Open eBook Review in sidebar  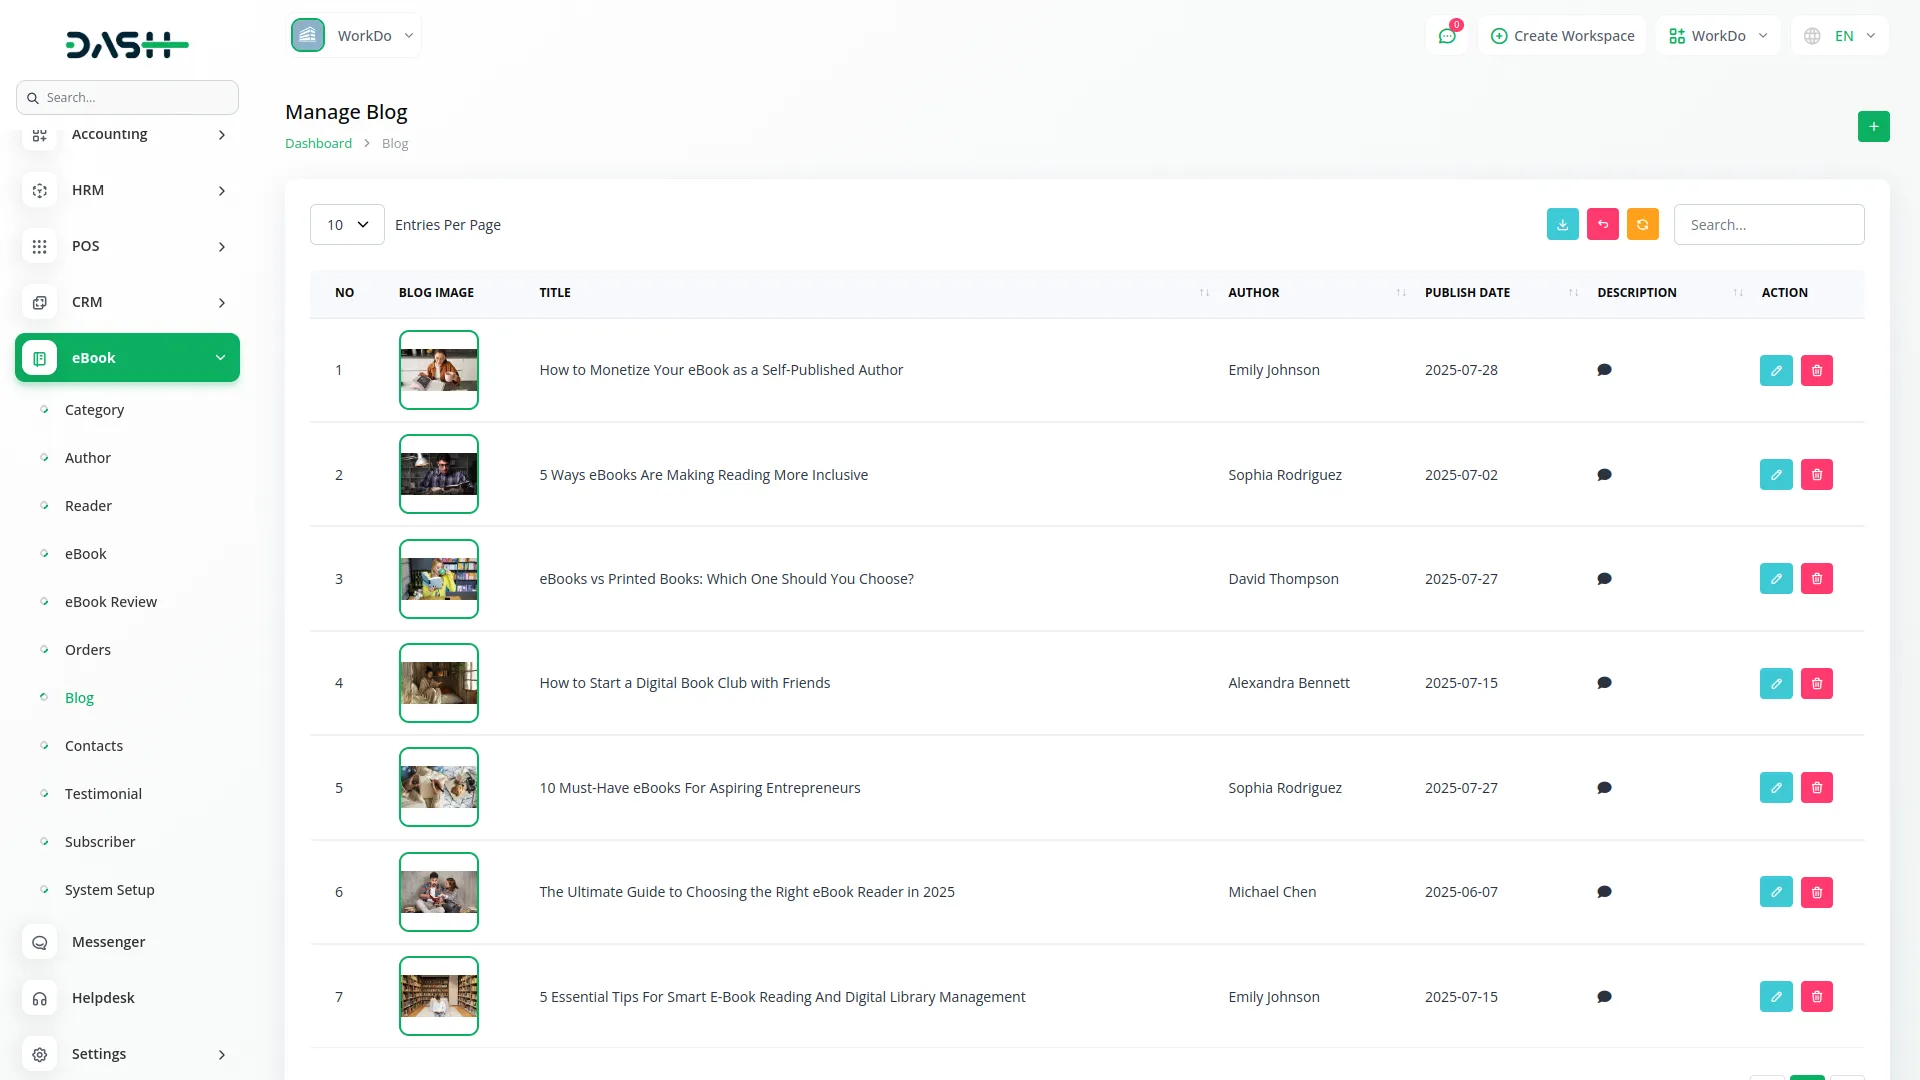111,602
